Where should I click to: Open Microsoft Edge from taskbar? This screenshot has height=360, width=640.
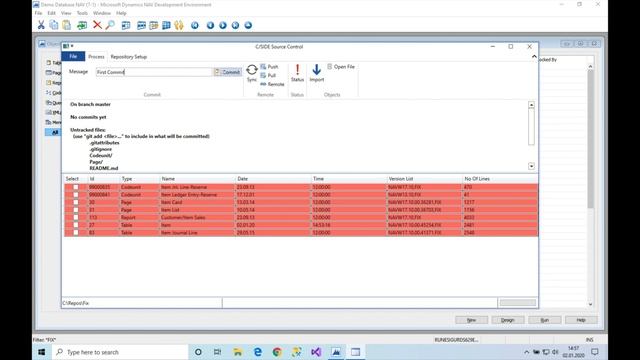pos(258,352)
